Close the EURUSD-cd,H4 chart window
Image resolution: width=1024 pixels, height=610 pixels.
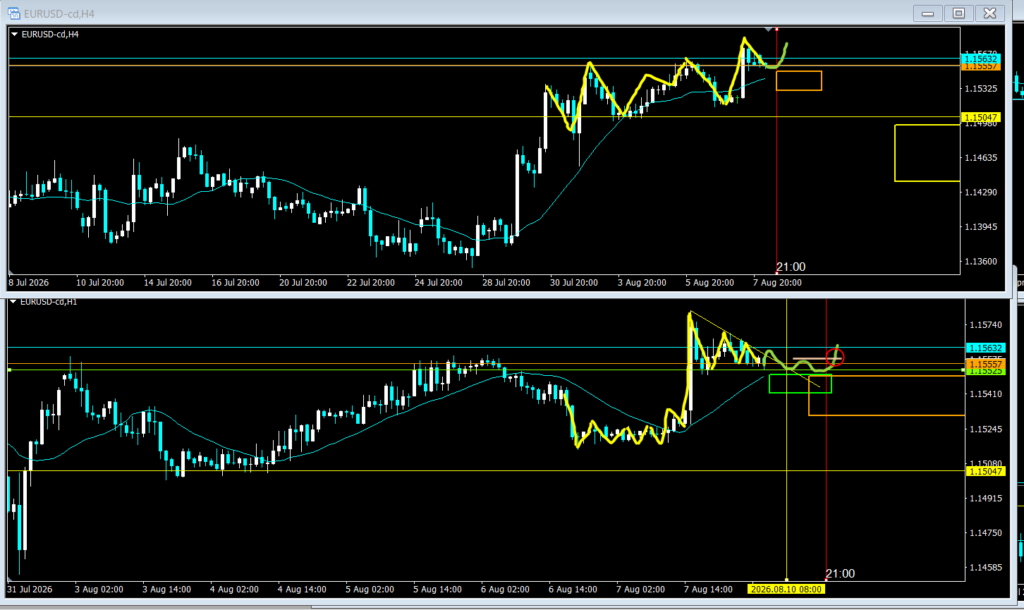990,13
